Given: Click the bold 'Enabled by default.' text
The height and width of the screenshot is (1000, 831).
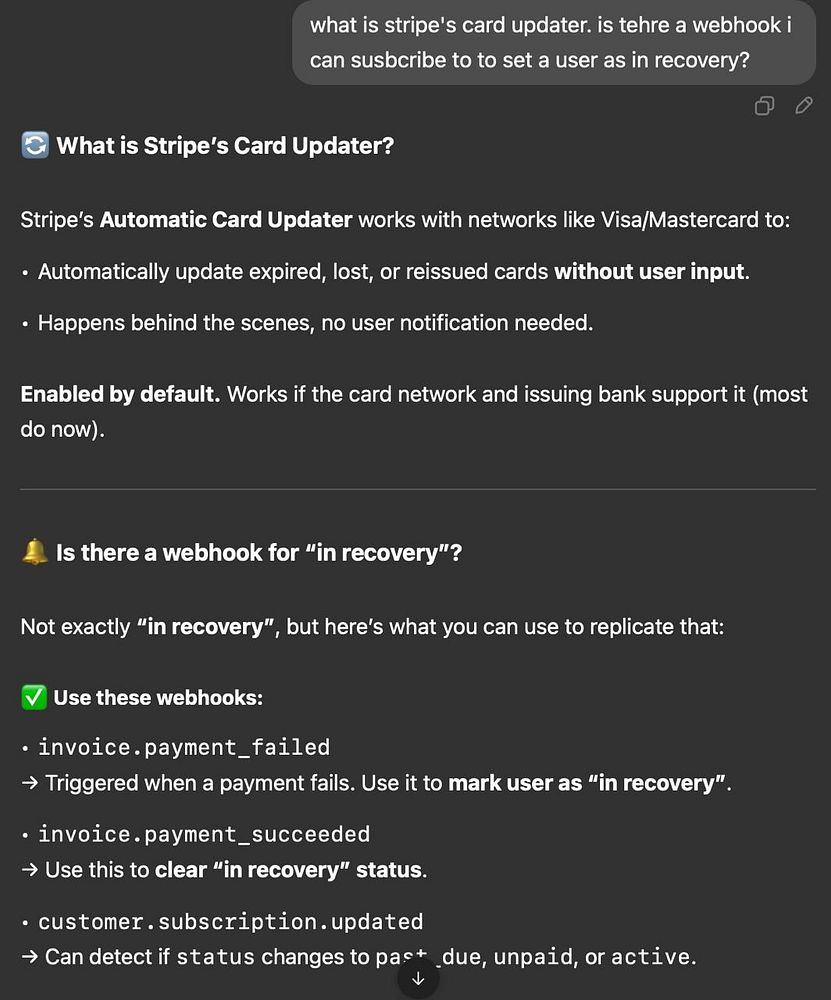Looking at the screenshot, I should click(x=120, y=394).
